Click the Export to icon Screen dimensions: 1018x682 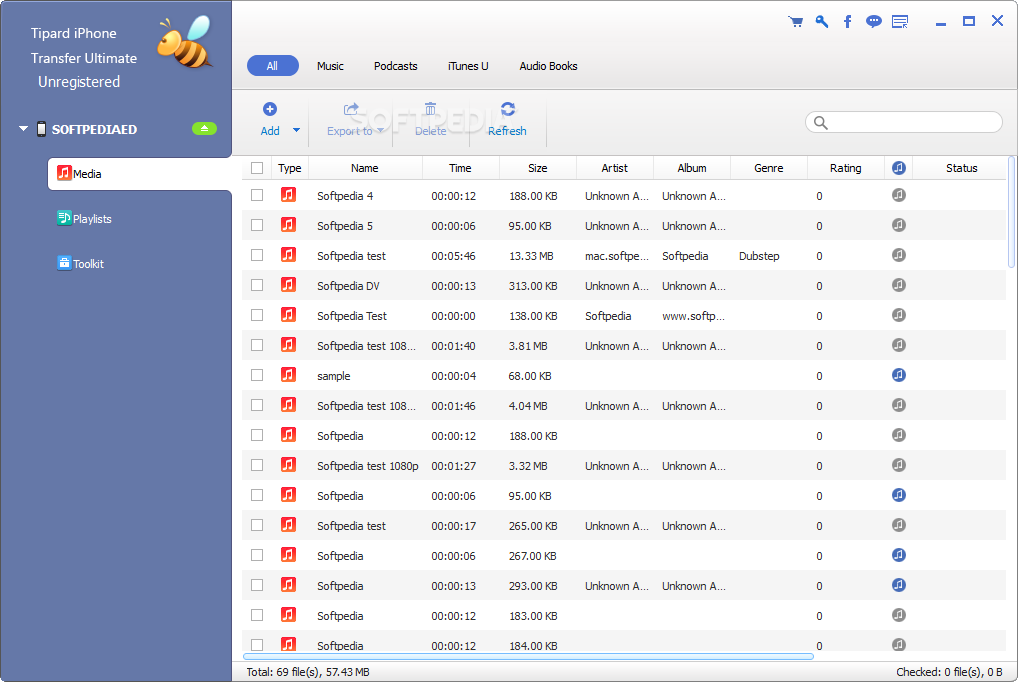click(x=351, y=109)
